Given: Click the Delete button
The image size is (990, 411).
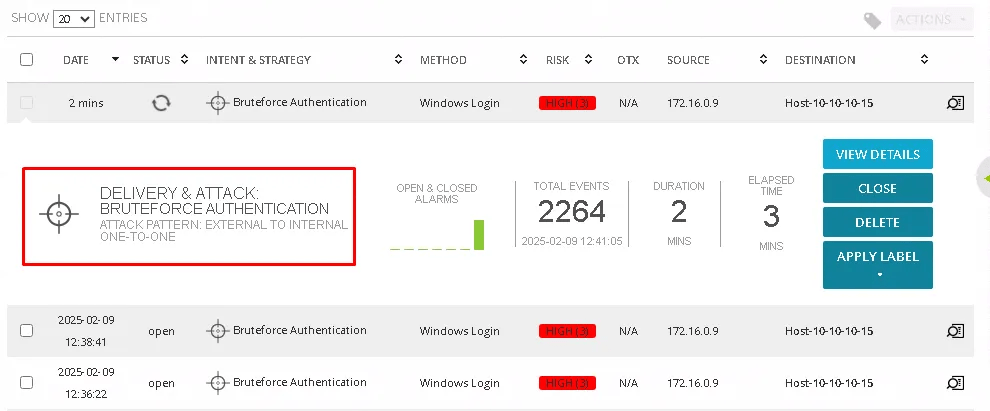Looking at the screenshot, I should (877, 222).
